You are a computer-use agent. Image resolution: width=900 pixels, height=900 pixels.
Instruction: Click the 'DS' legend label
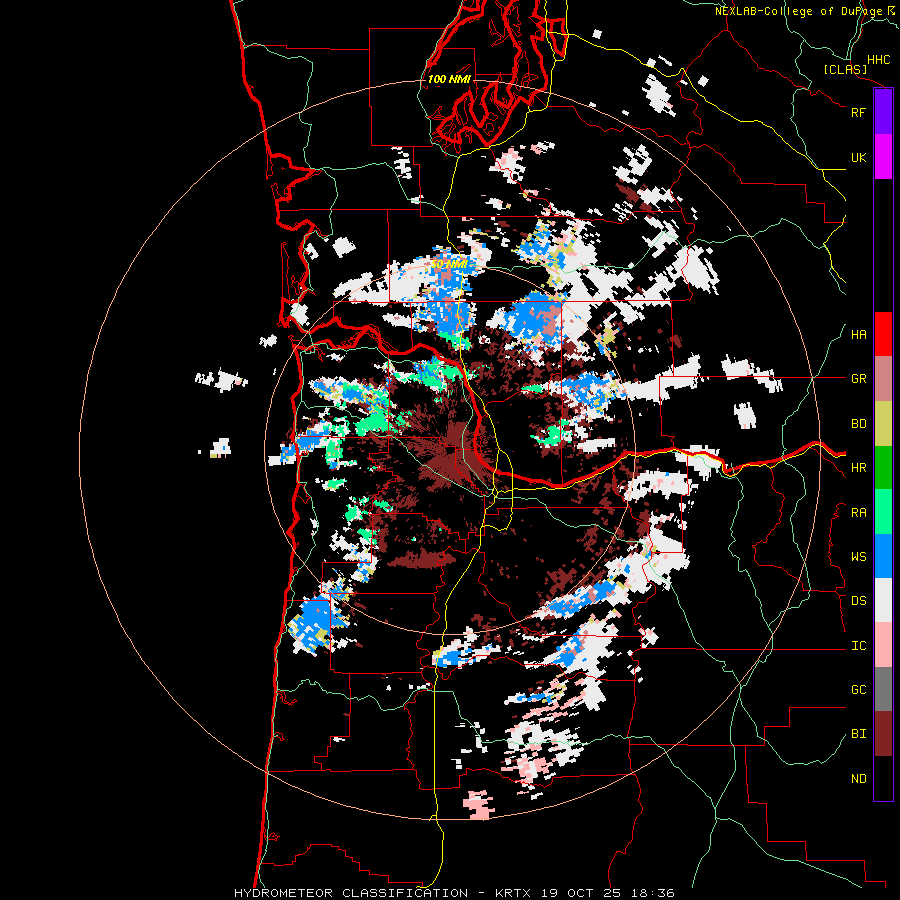tap(858, 601)
